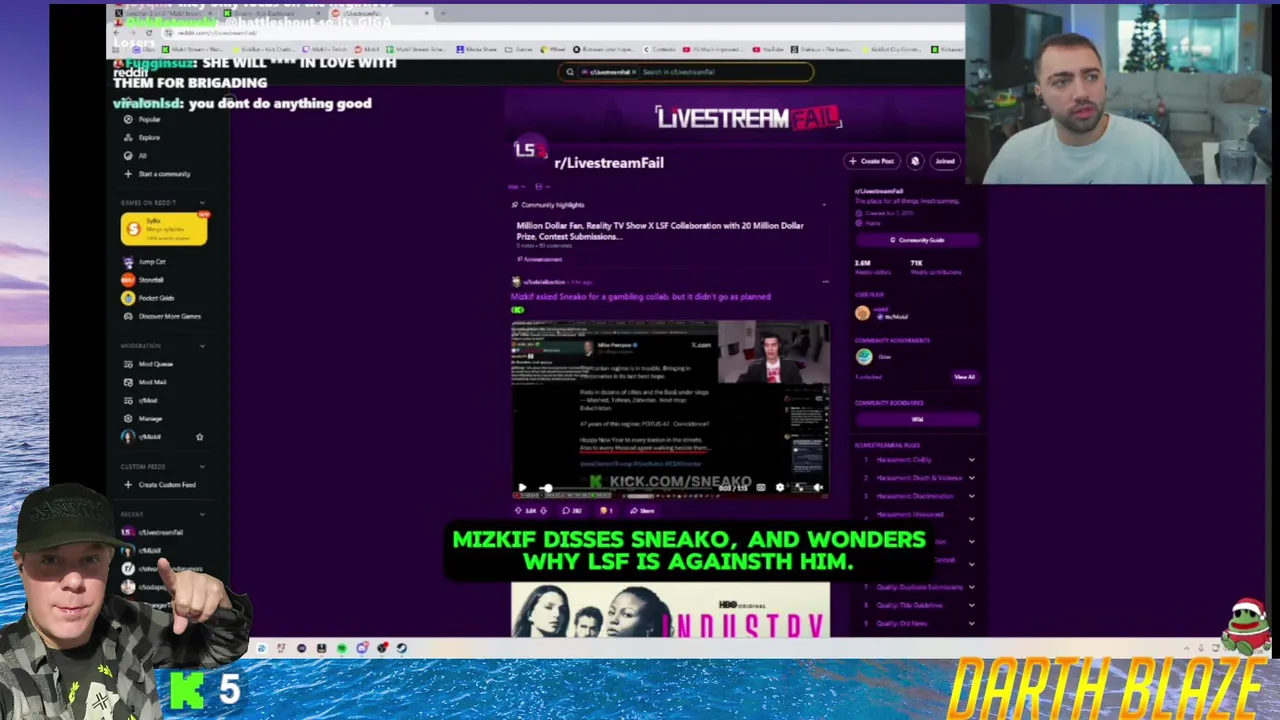This screenshot has width=1280, height=720.
Task: Click Create Custom Feed
Action: point(160,485)
